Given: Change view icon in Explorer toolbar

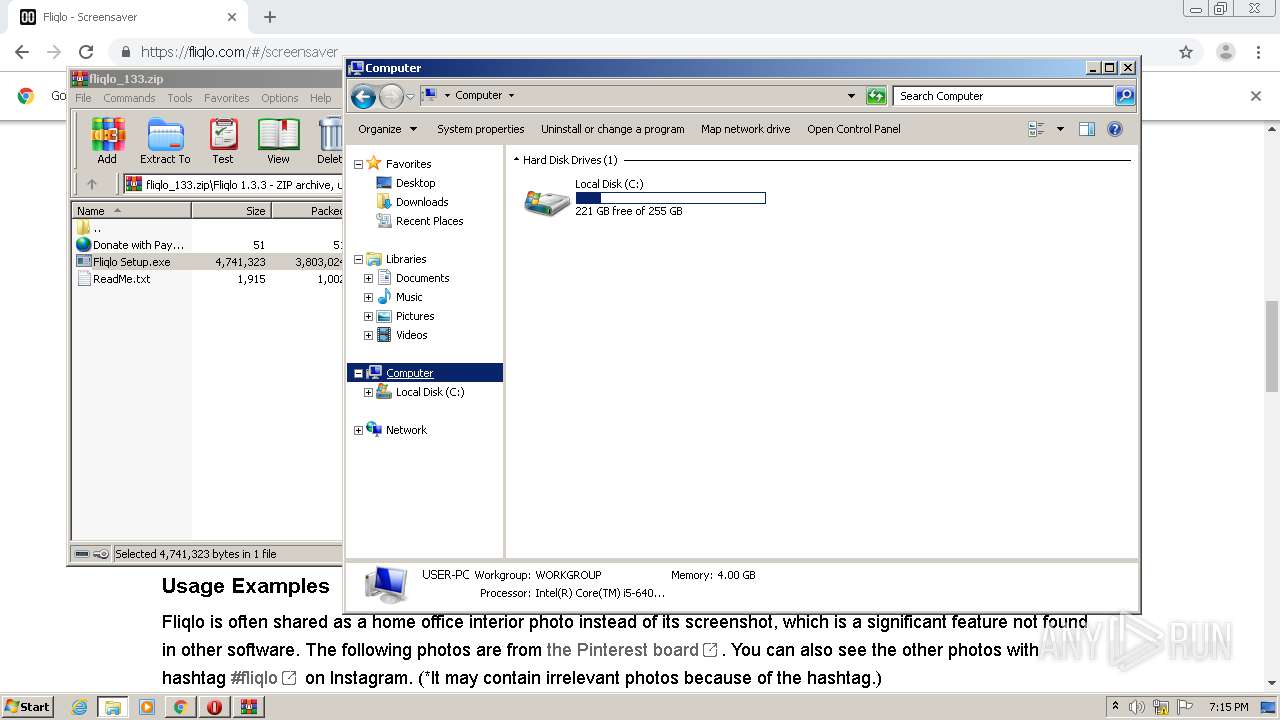Looking at the screenshot, I should (1036, 129).
